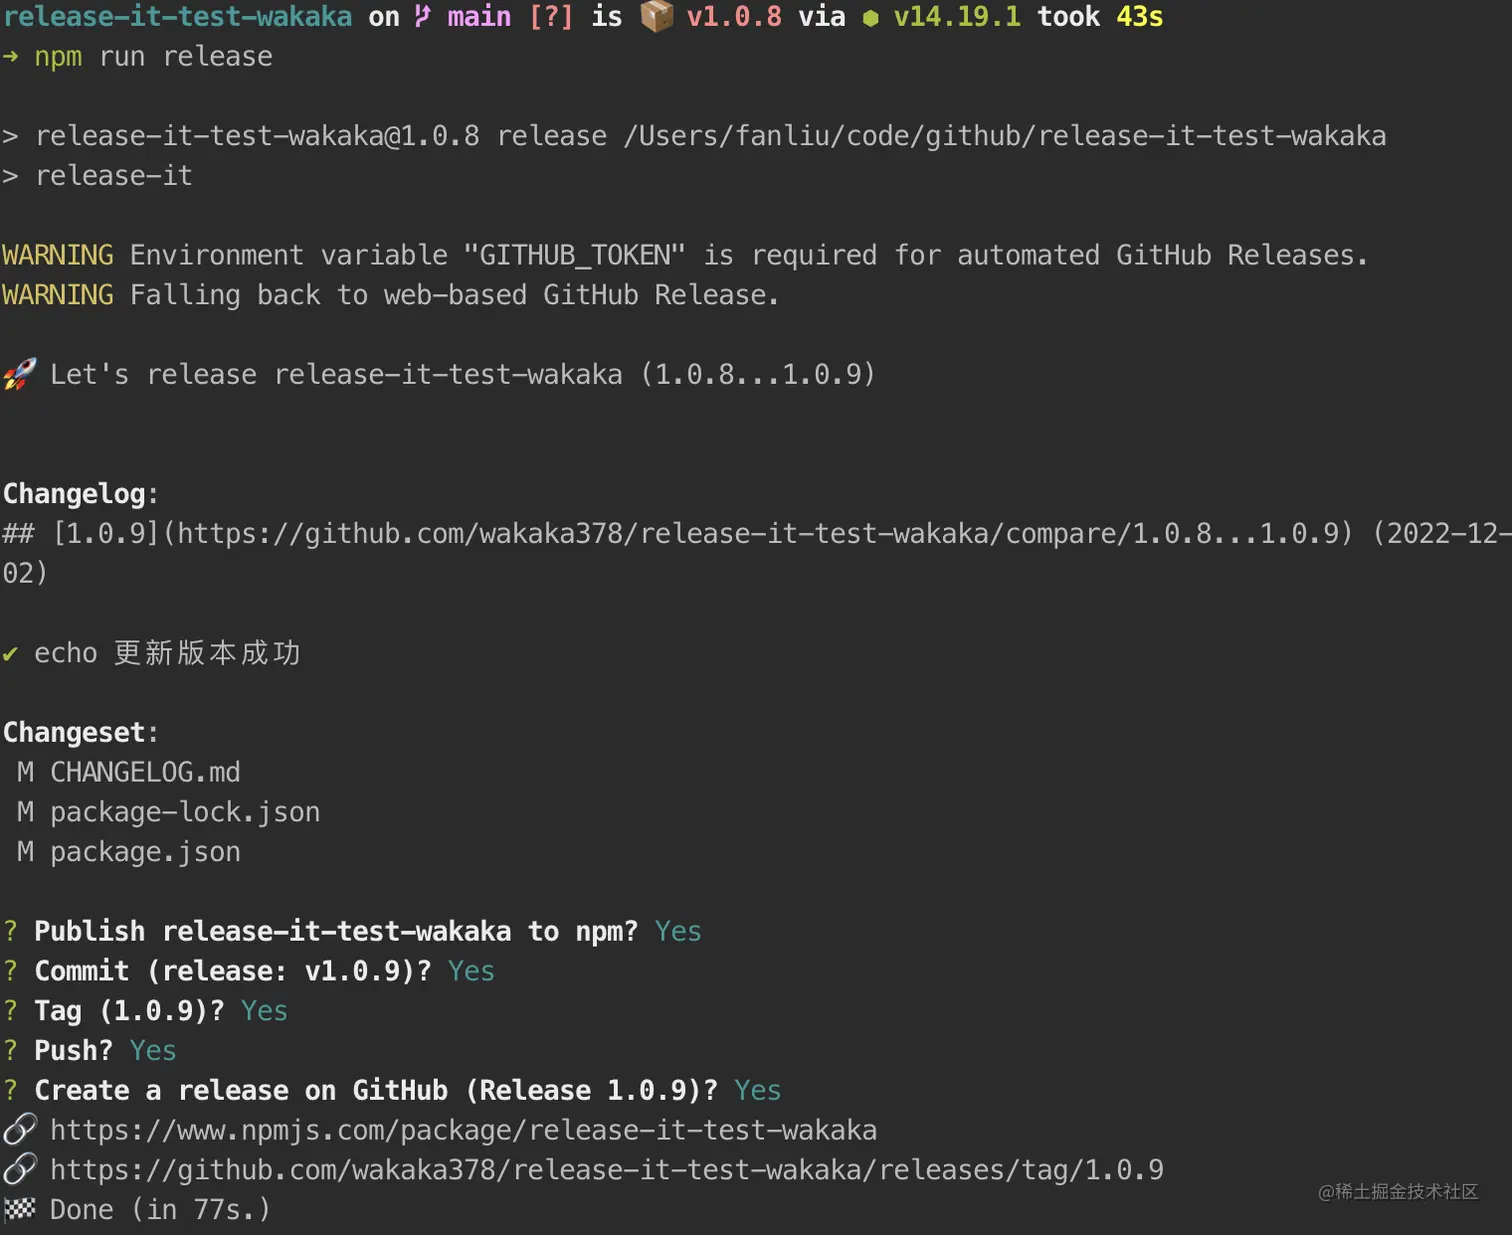Click the 'npm run release' command text
1512x1235 pixels.
click(153, 57)
